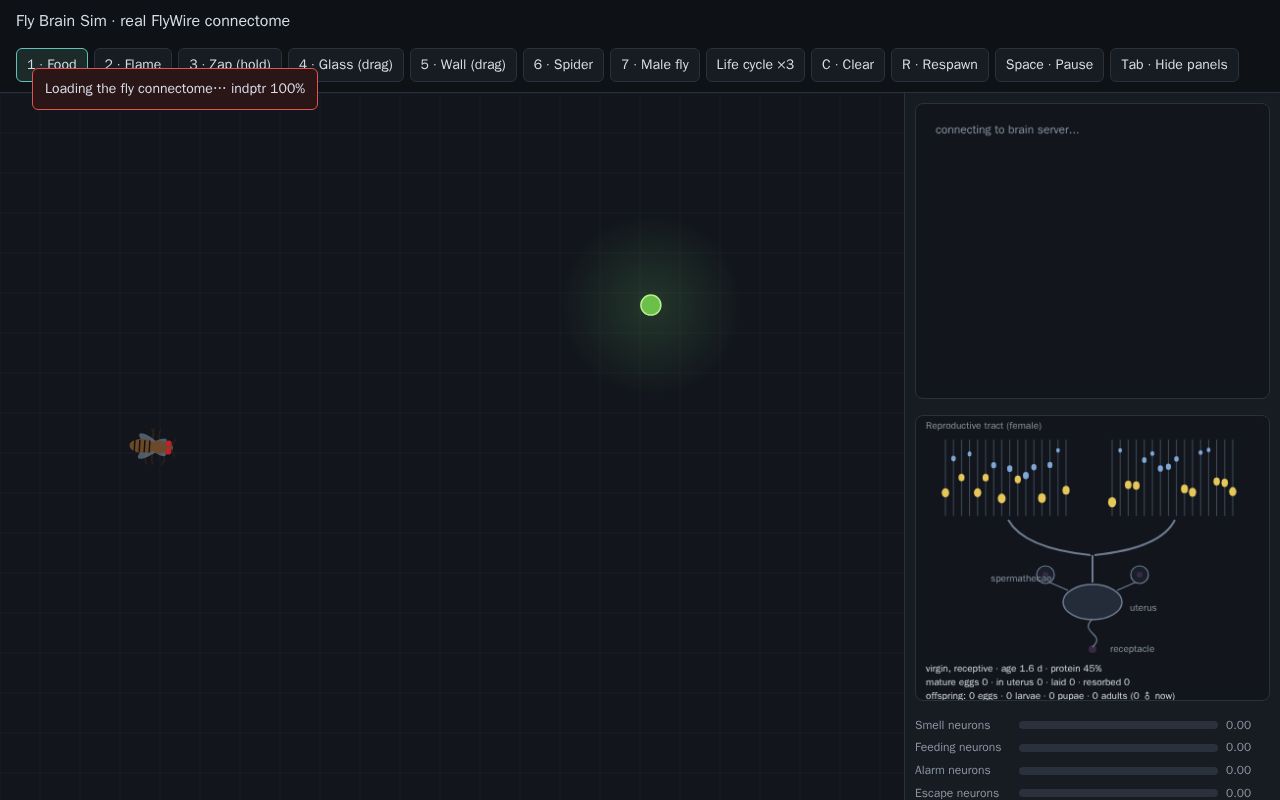1280x800 pixels.
Task: Click the 'Smell neurons' label
Action: pos(953,725)
